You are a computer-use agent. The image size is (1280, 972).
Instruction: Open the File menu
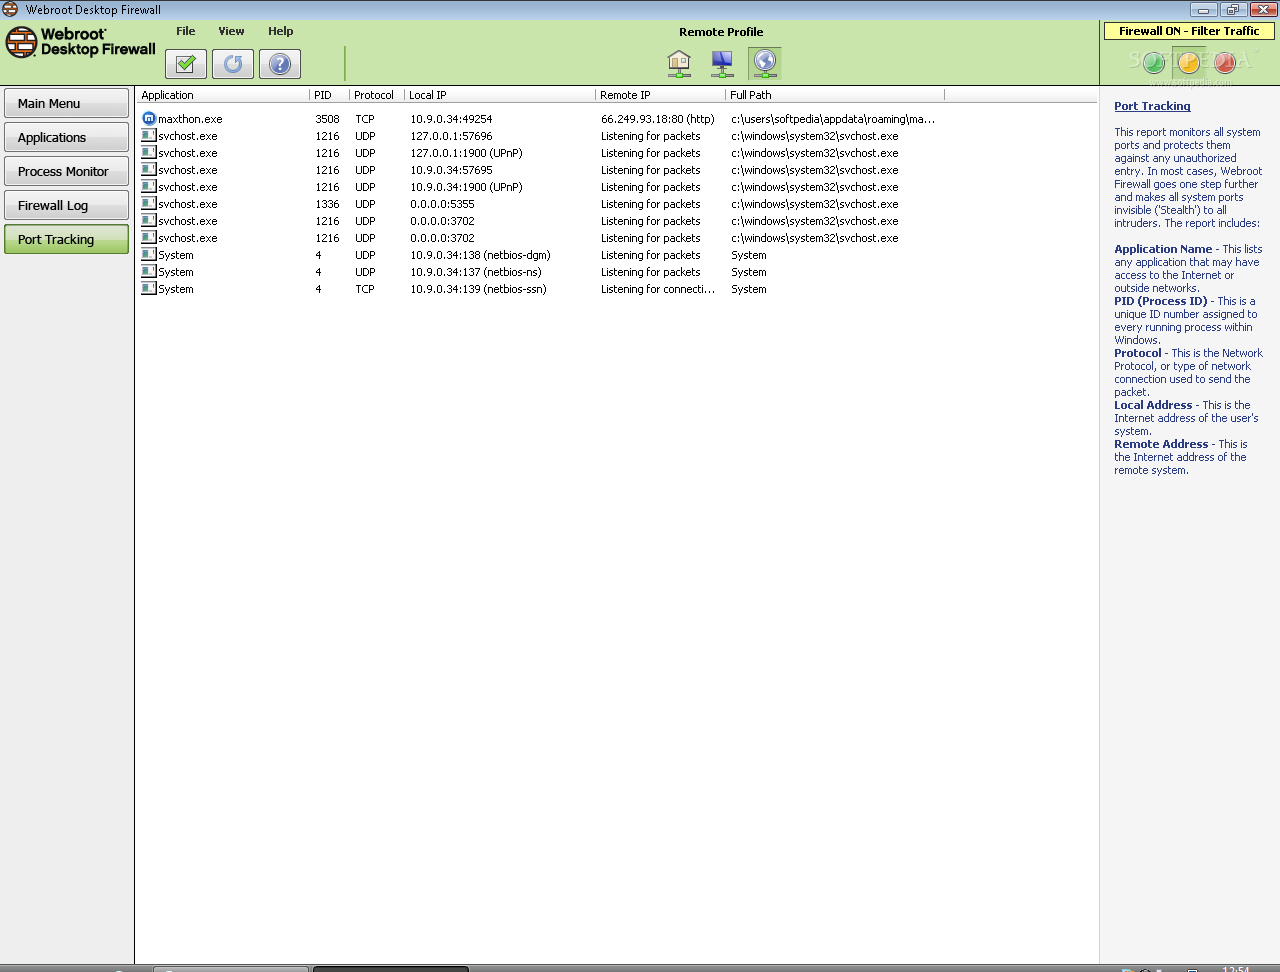186,31
